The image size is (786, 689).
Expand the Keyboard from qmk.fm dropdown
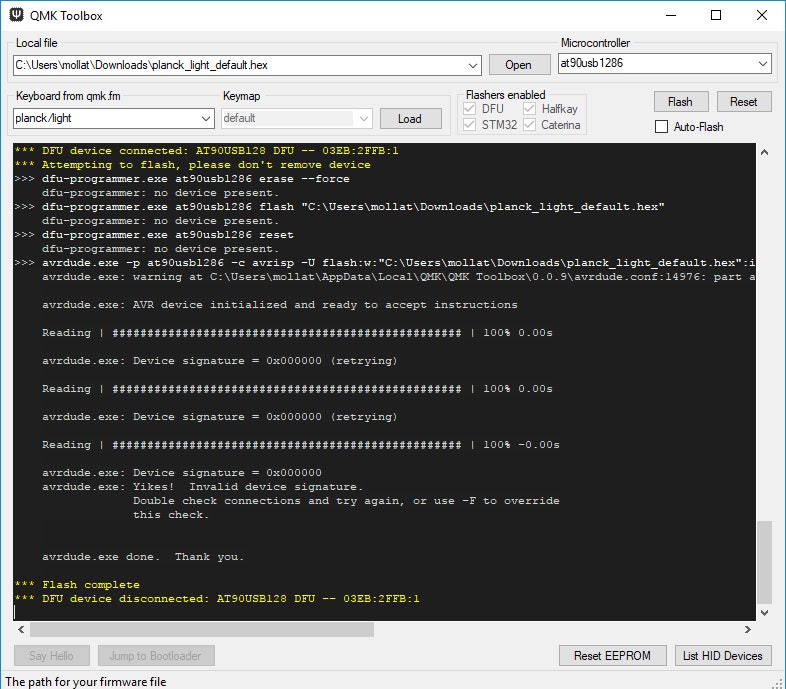click(206, 118)
